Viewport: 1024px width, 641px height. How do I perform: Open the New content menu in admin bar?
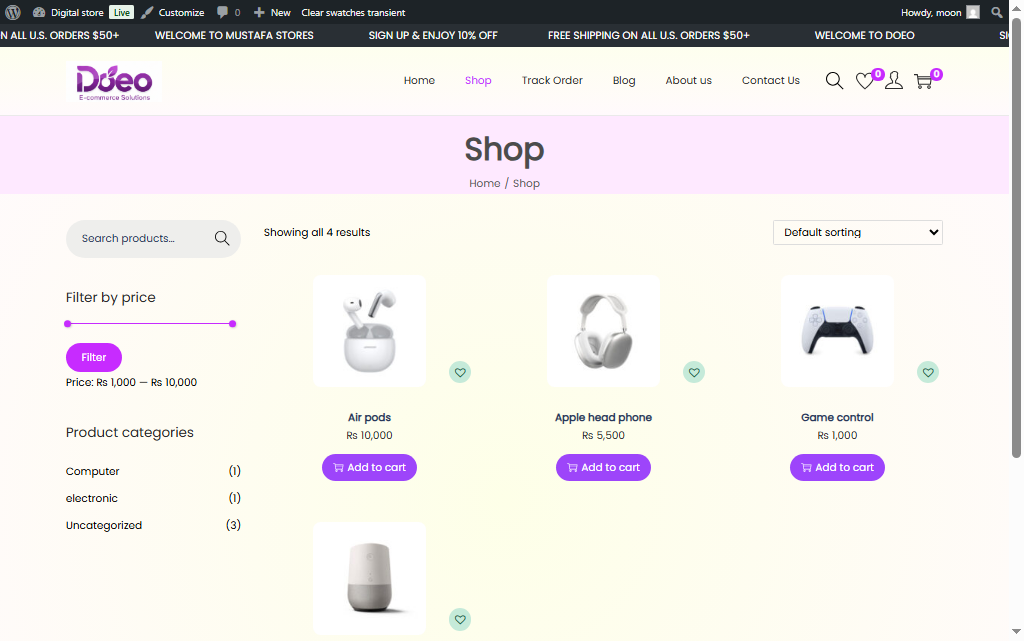click(271, 12)
